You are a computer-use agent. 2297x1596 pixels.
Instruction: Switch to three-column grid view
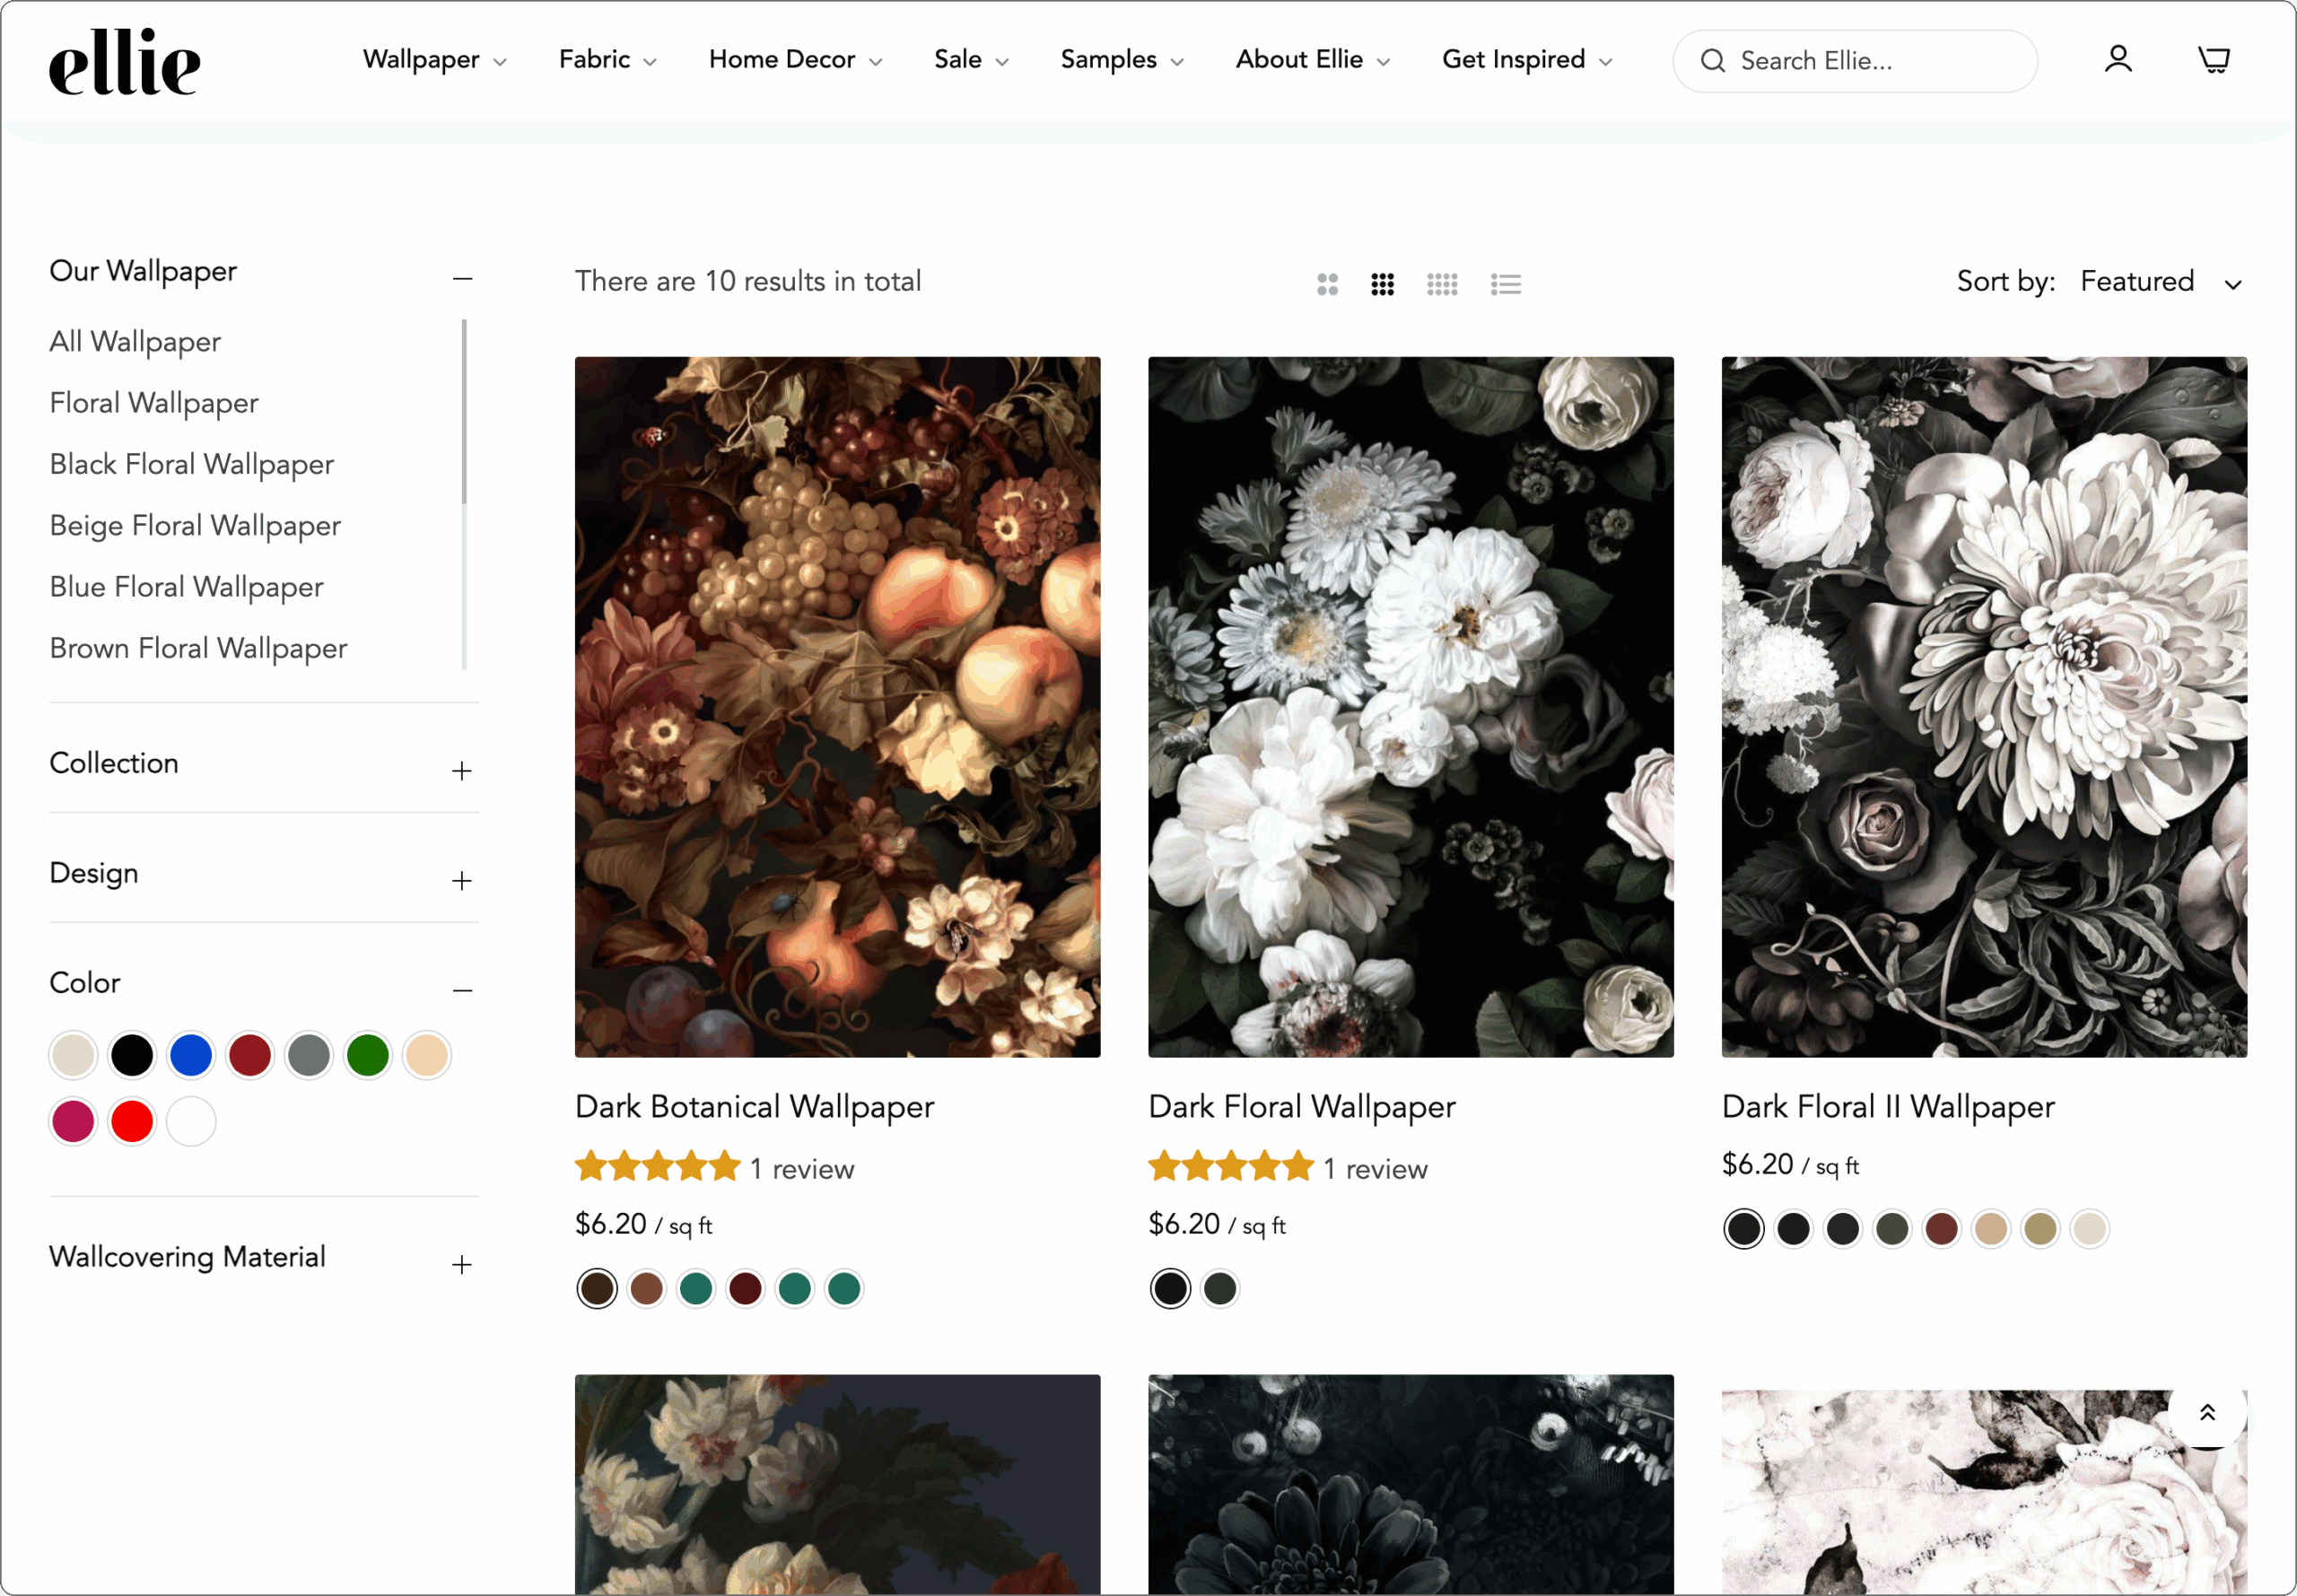coord(1382,285)
